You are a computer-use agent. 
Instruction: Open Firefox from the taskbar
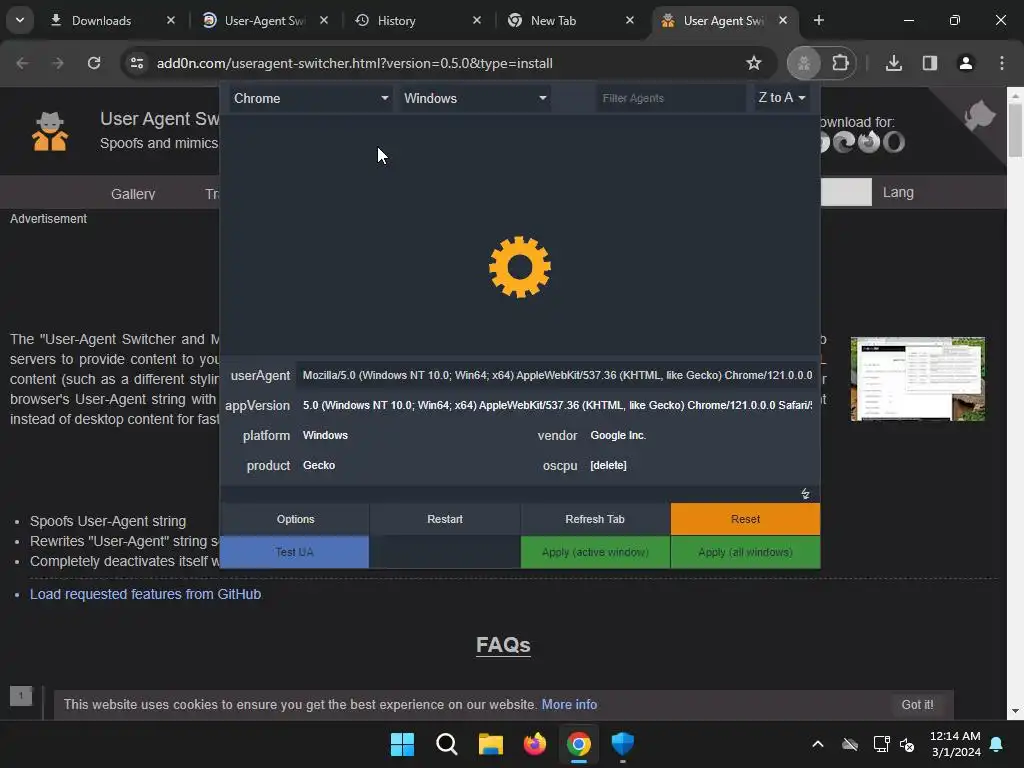click(x=535, y=744)
